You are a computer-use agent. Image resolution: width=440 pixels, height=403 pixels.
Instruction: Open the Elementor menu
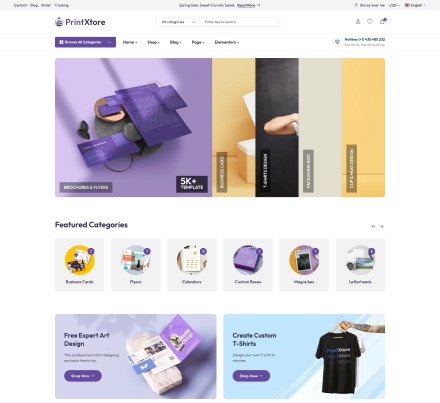point(227,42)
